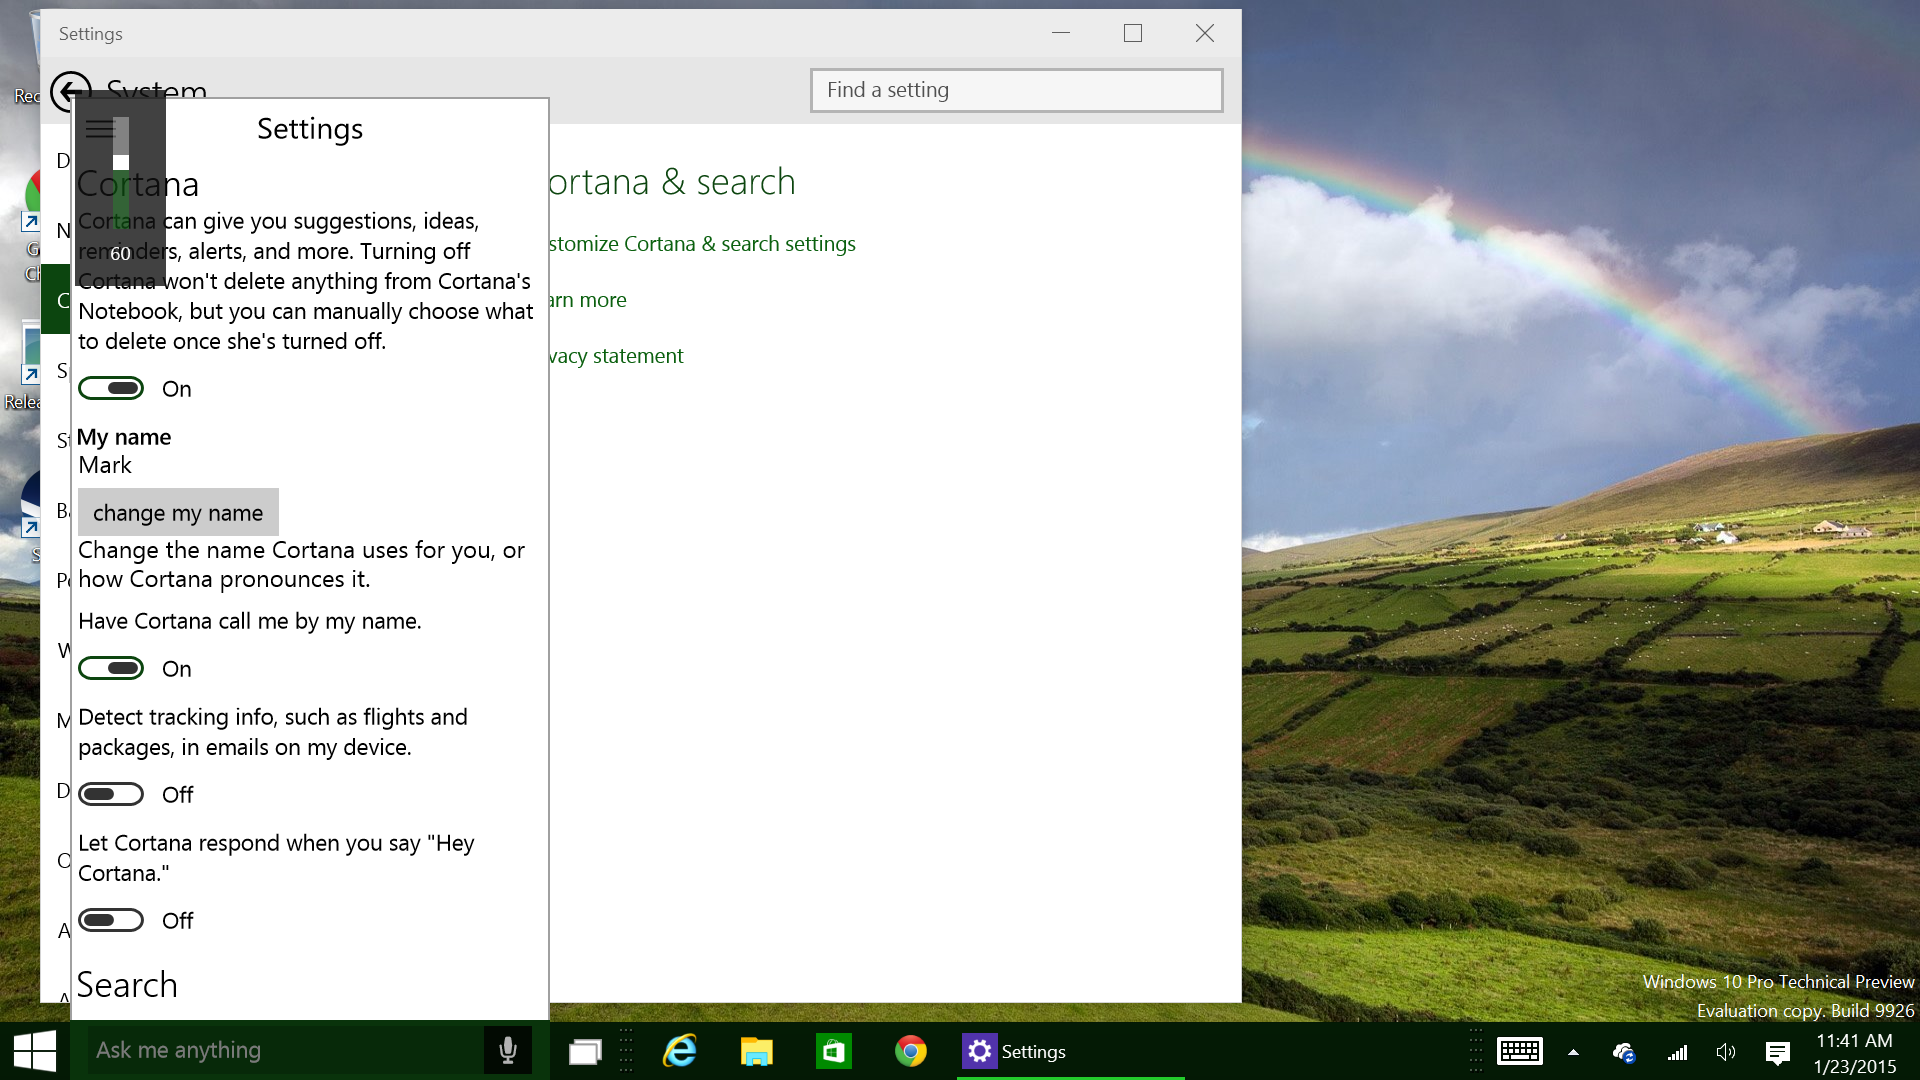Open the Action Center notifications icon

[1777, 1052]
